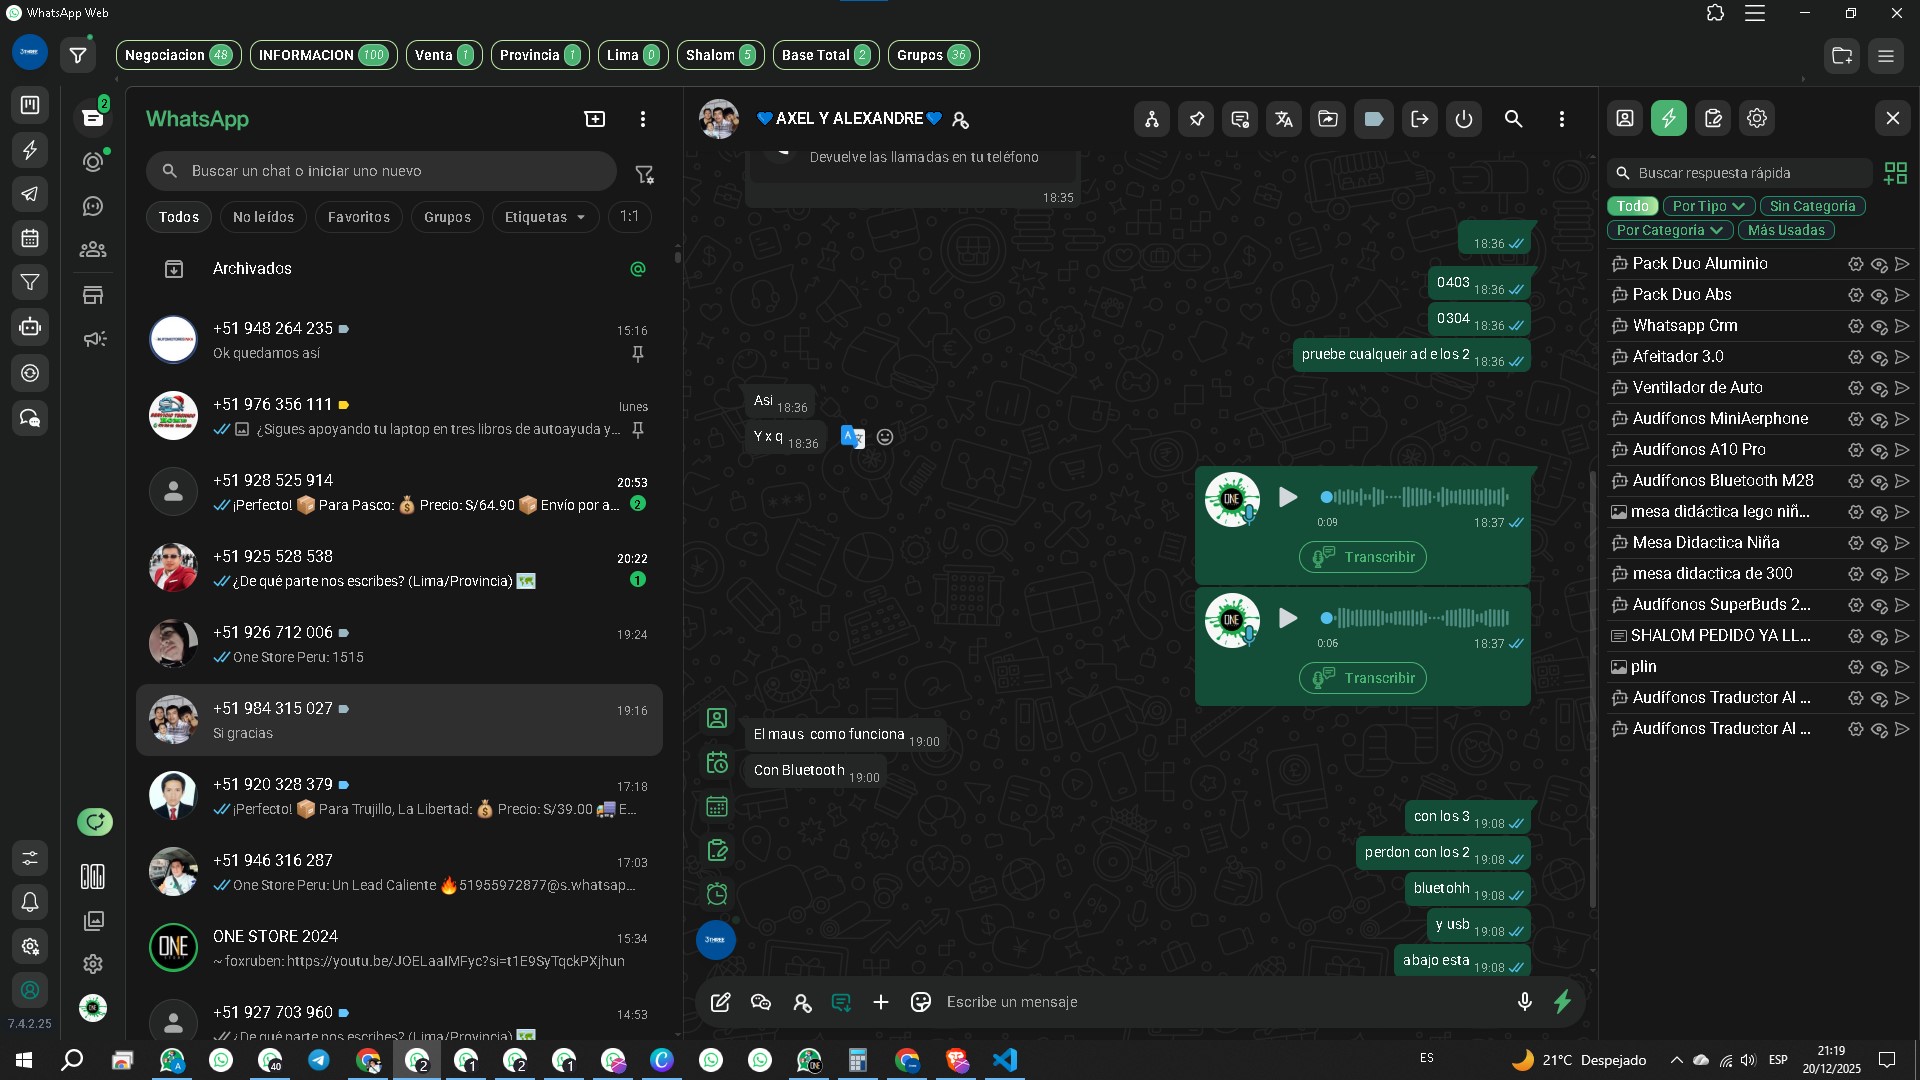
Task: Select the Negociacion label tab
Action: tap(178, 55)
